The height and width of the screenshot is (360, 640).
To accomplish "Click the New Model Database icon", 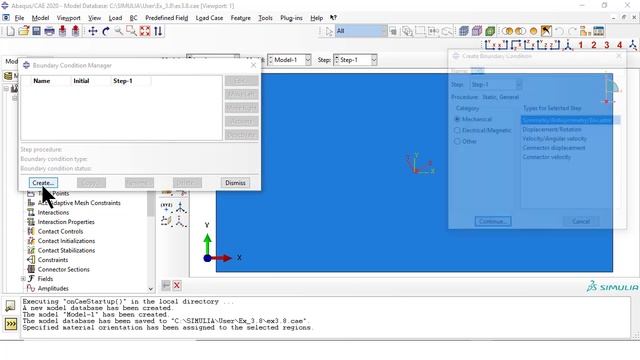I will (x=10, y=31).
